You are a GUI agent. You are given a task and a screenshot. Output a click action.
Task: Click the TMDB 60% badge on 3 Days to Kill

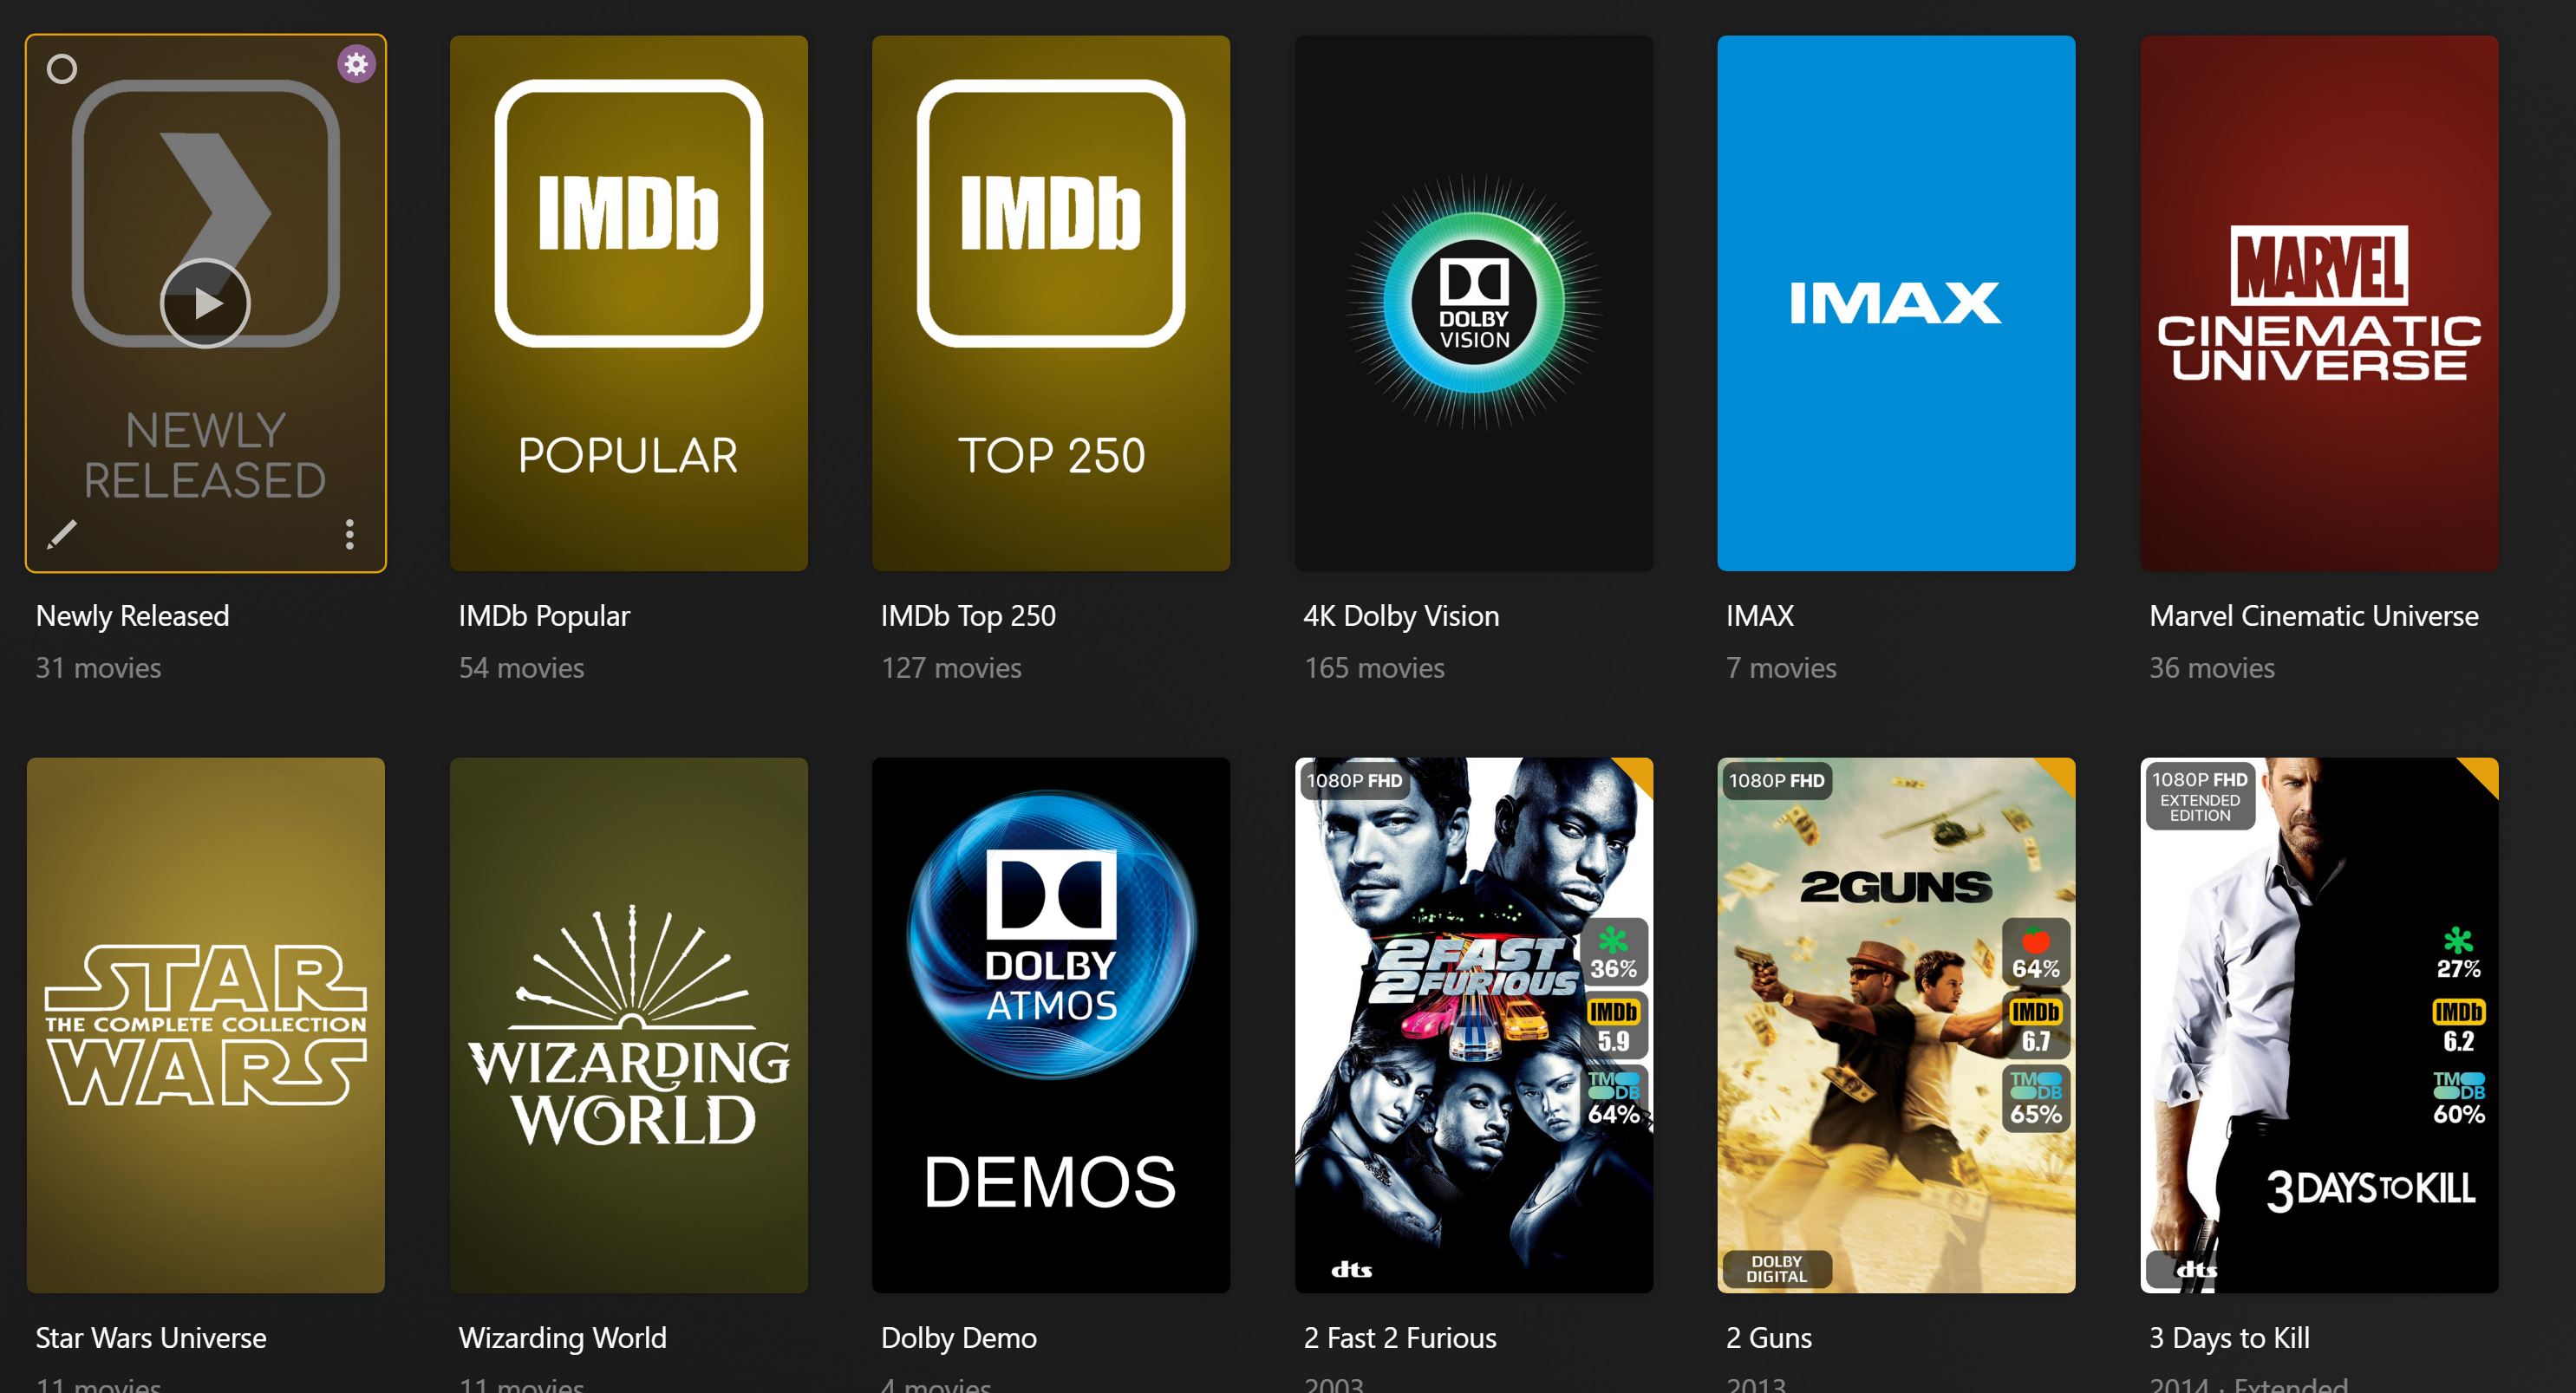coord(2459,1099)
